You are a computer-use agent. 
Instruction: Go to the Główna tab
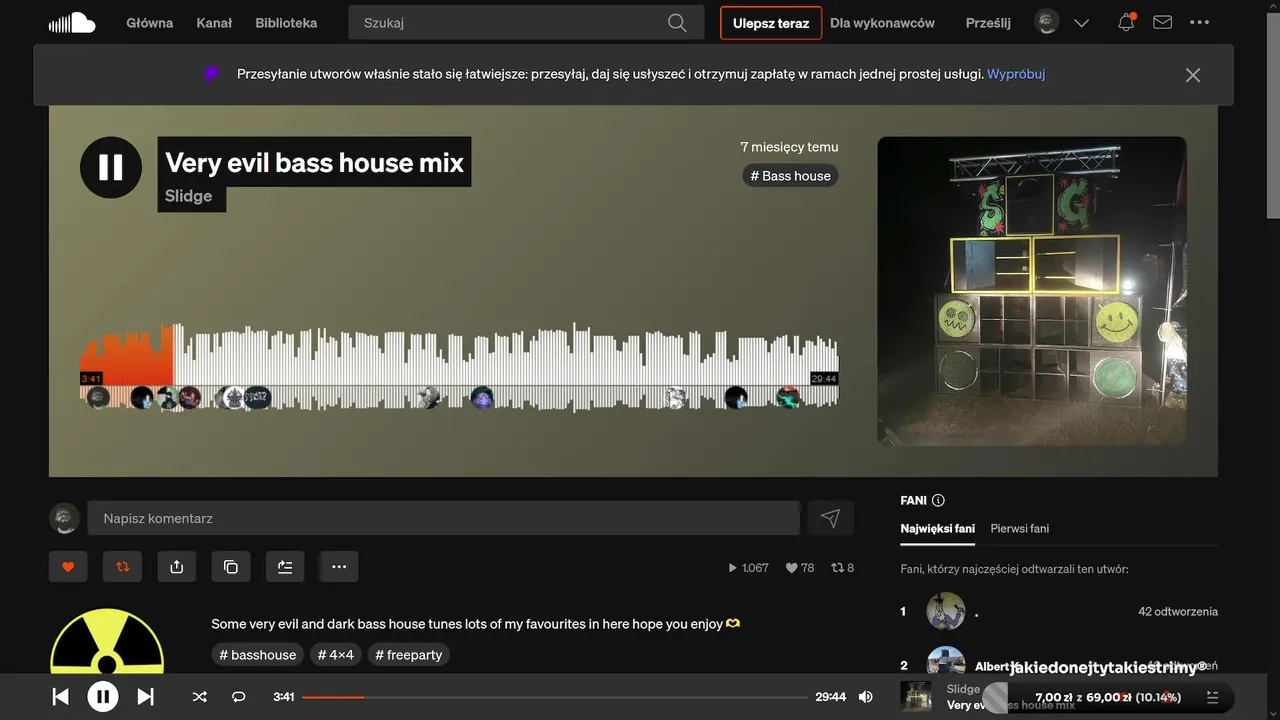149,23
